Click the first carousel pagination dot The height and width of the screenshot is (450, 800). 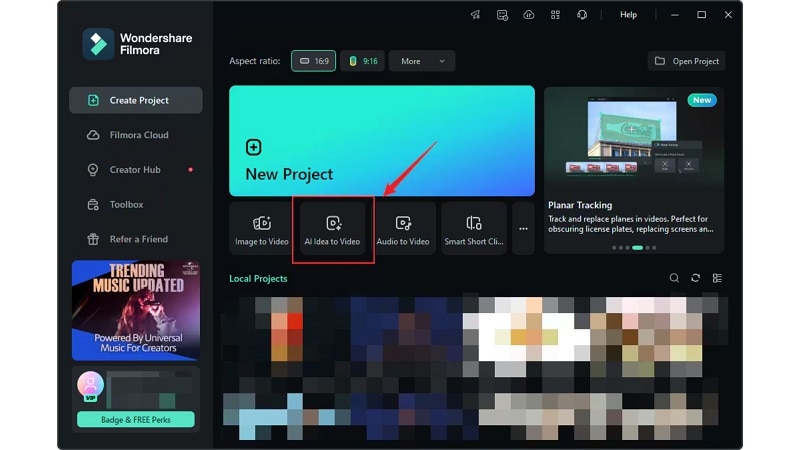tap(614, 247)
